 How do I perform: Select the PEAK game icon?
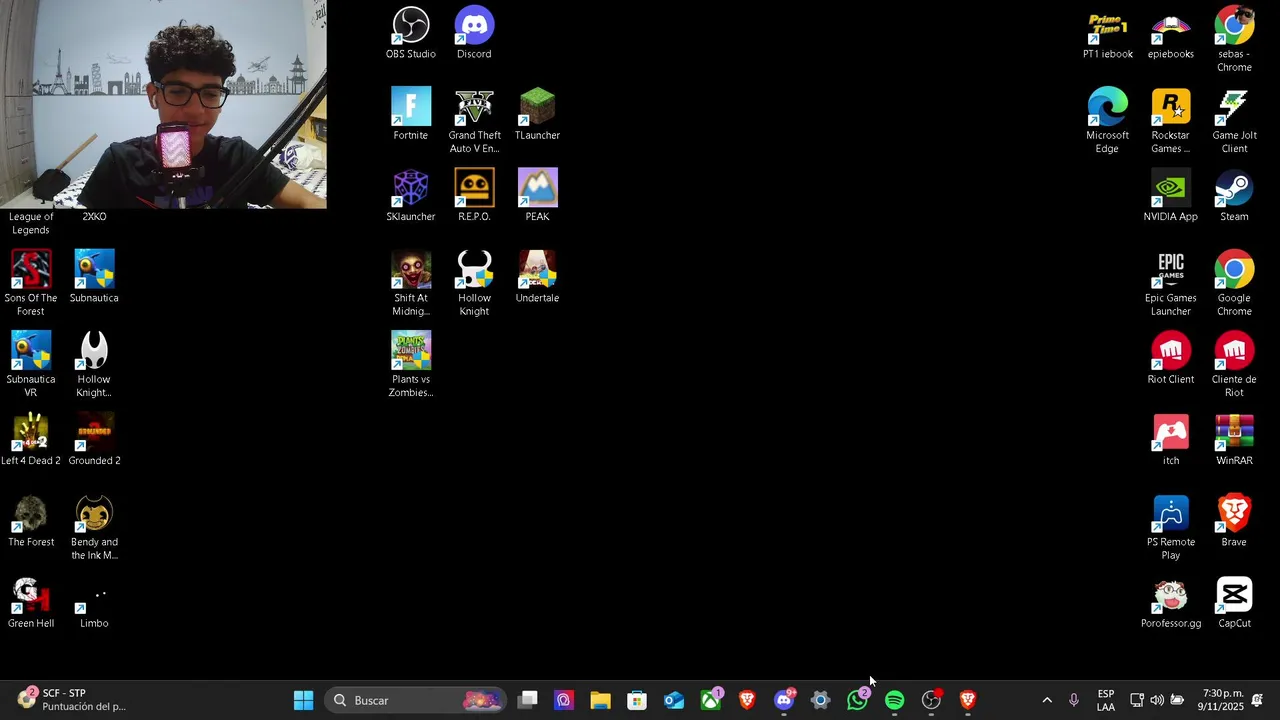click(537, 195)
